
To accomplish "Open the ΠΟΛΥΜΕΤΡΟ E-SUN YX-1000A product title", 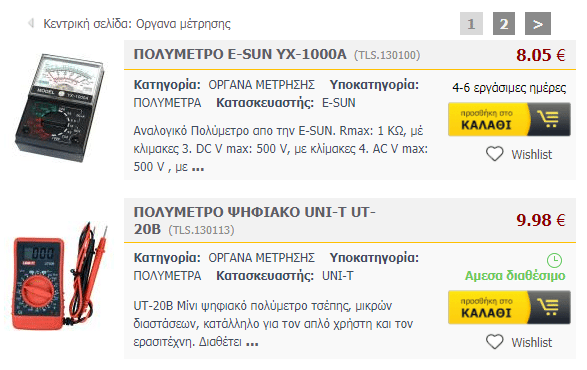I will [240, 55].
